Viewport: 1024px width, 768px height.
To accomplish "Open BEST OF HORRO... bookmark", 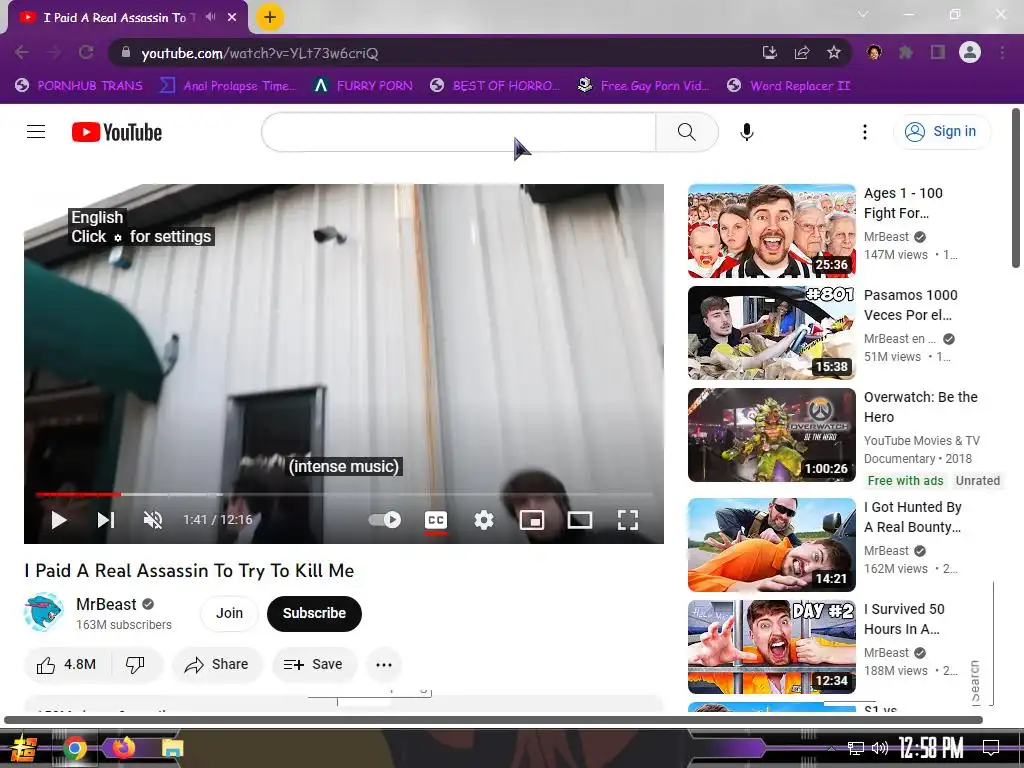I will [495, 86].
